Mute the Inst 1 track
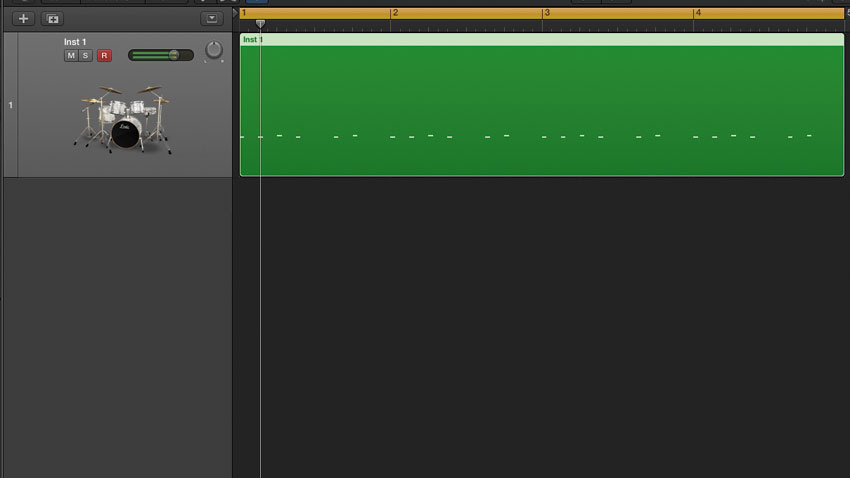The image size is (850, 478). [x=71, y=55]
